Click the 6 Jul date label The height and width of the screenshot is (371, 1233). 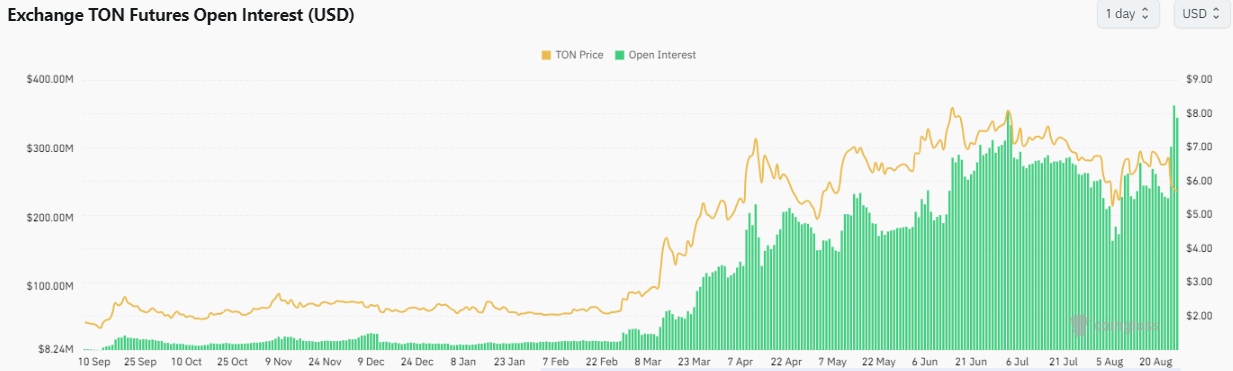[x=1017, y=362]
